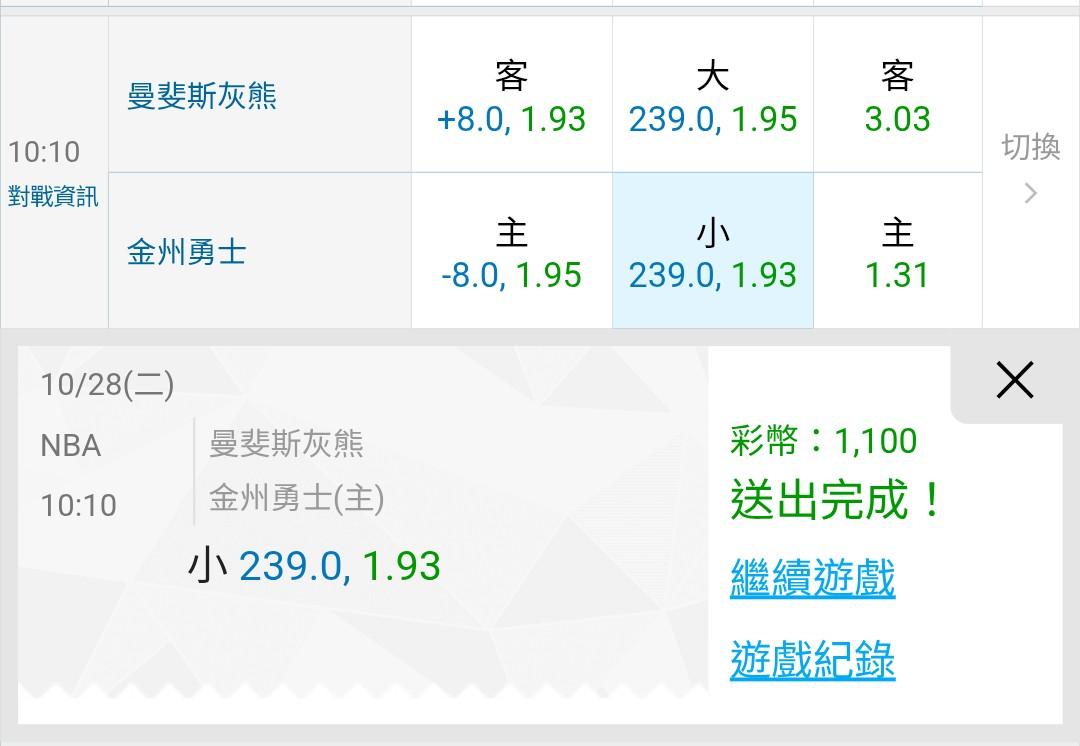Screen dimensions: 1080x746
Task: Select away spread +8.0, 1.93
Action: (511, 96)
